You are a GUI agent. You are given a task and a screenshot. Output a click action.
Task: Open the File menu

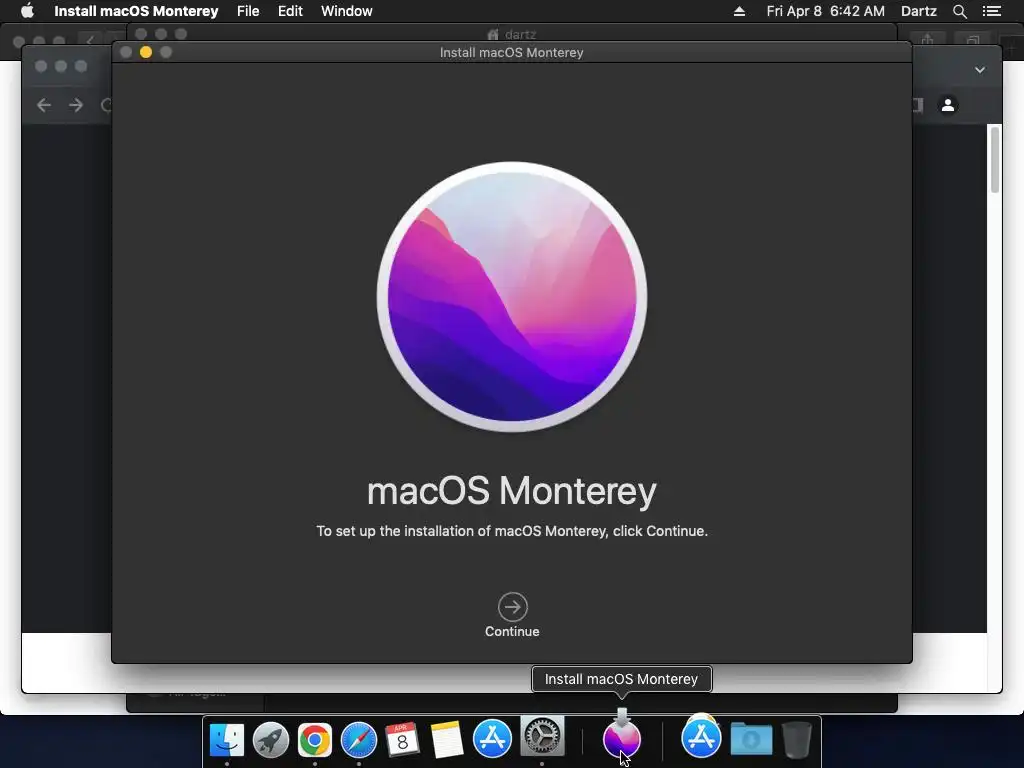click(248, 11)
